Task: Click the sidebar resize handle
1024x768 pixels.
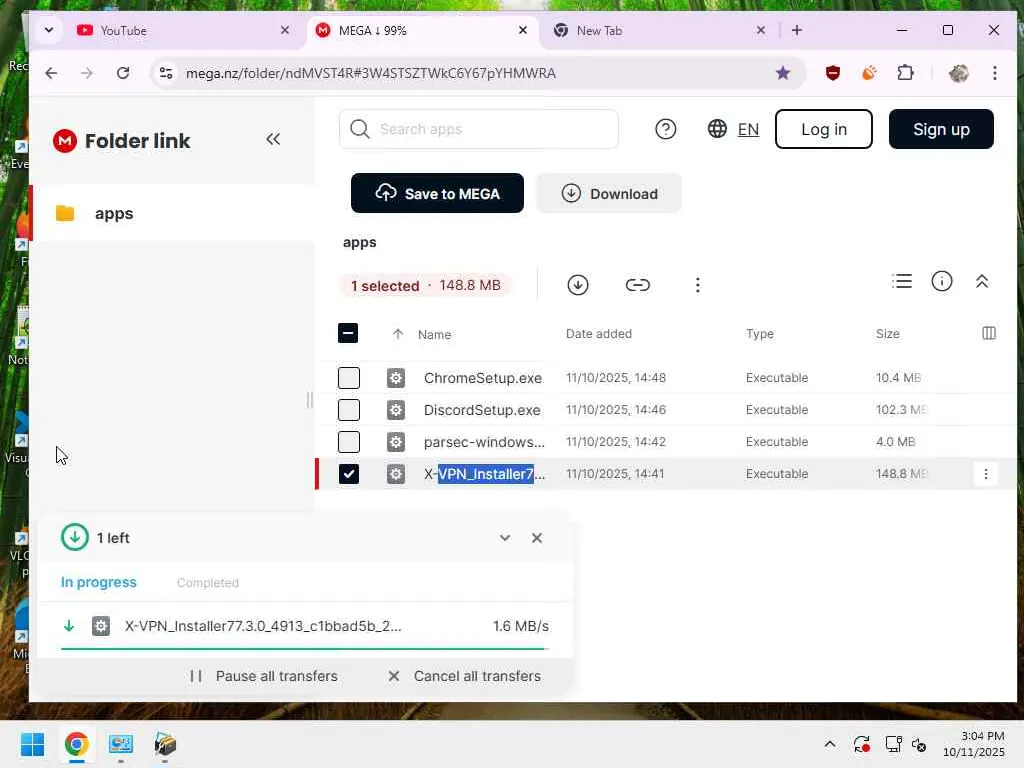Action: (310, 400)
